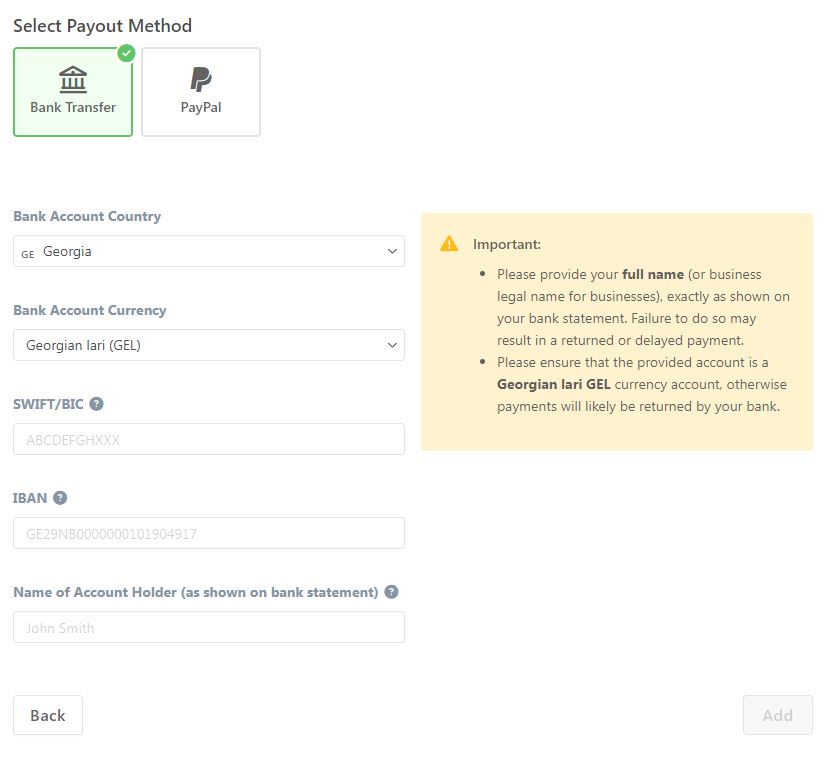
Task: Focus the account holder name field
Action: (x=209, y=627)
